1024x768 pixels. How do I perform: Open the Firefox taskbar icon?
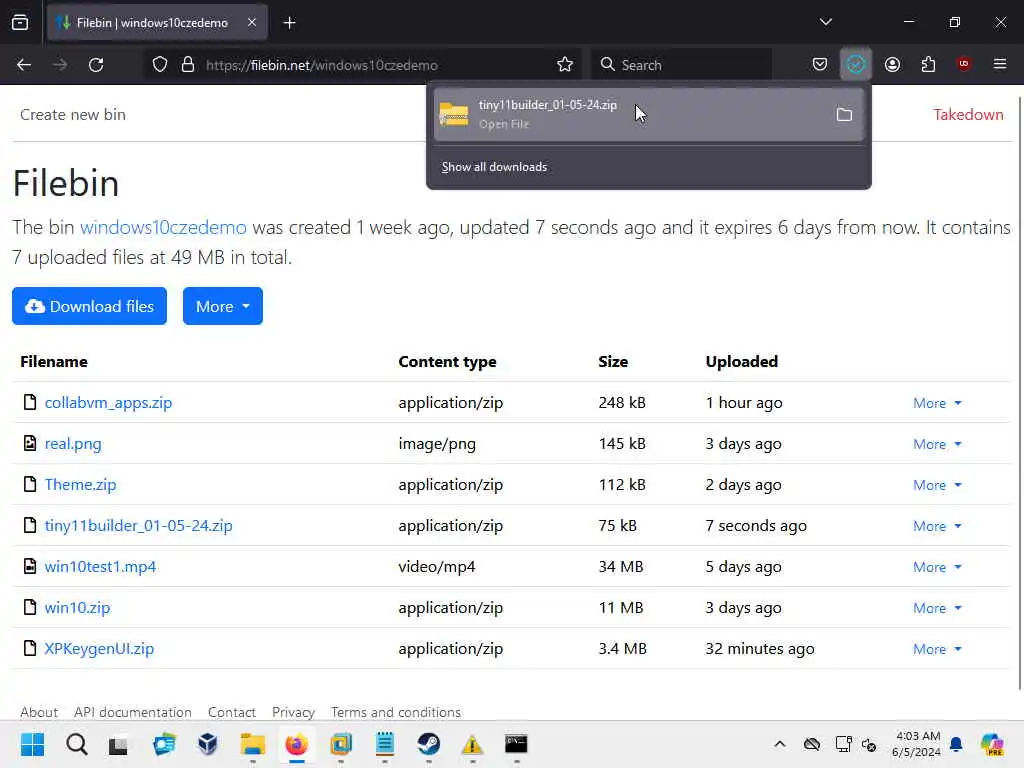296,744
